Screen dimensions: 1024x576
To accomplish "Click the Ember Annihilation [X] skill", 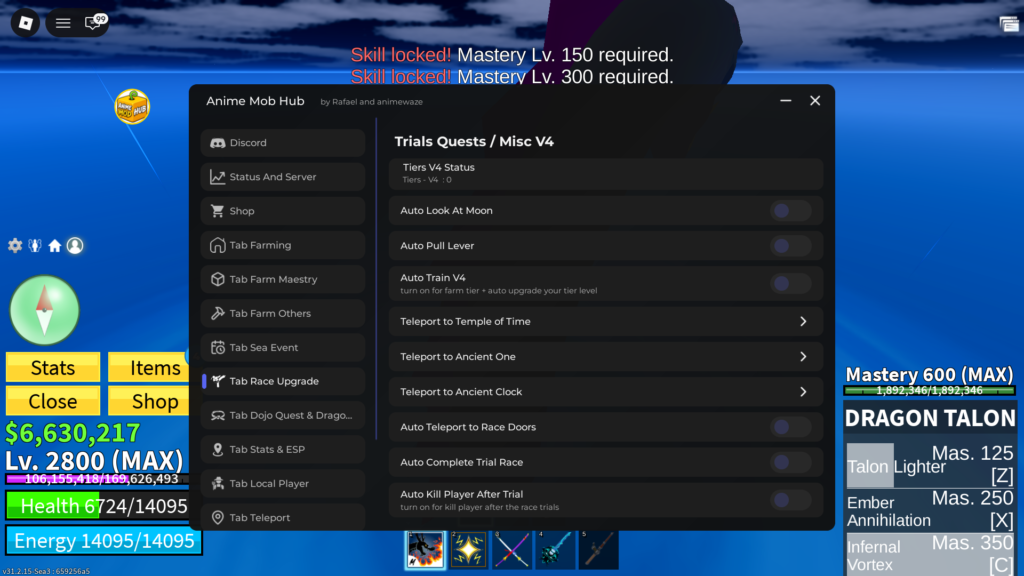I will click(930, 511).
